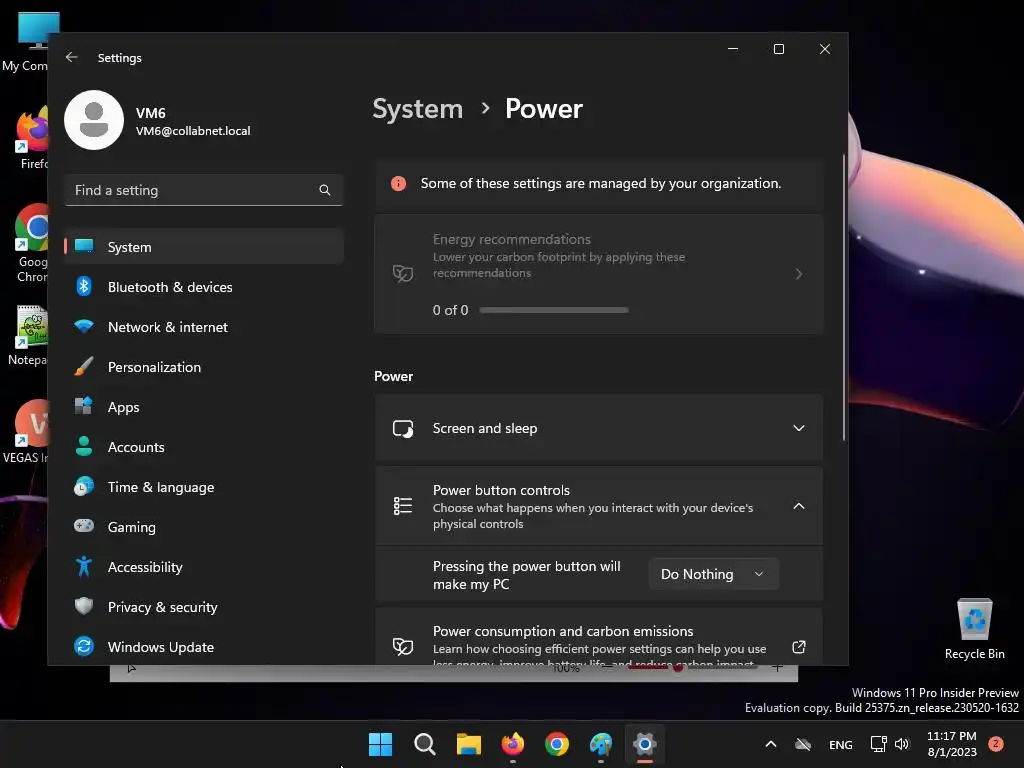Click the VM6@collabnet.local account name
The height and width of the screenshot is (768, 1024).
(x=193, y=131)
